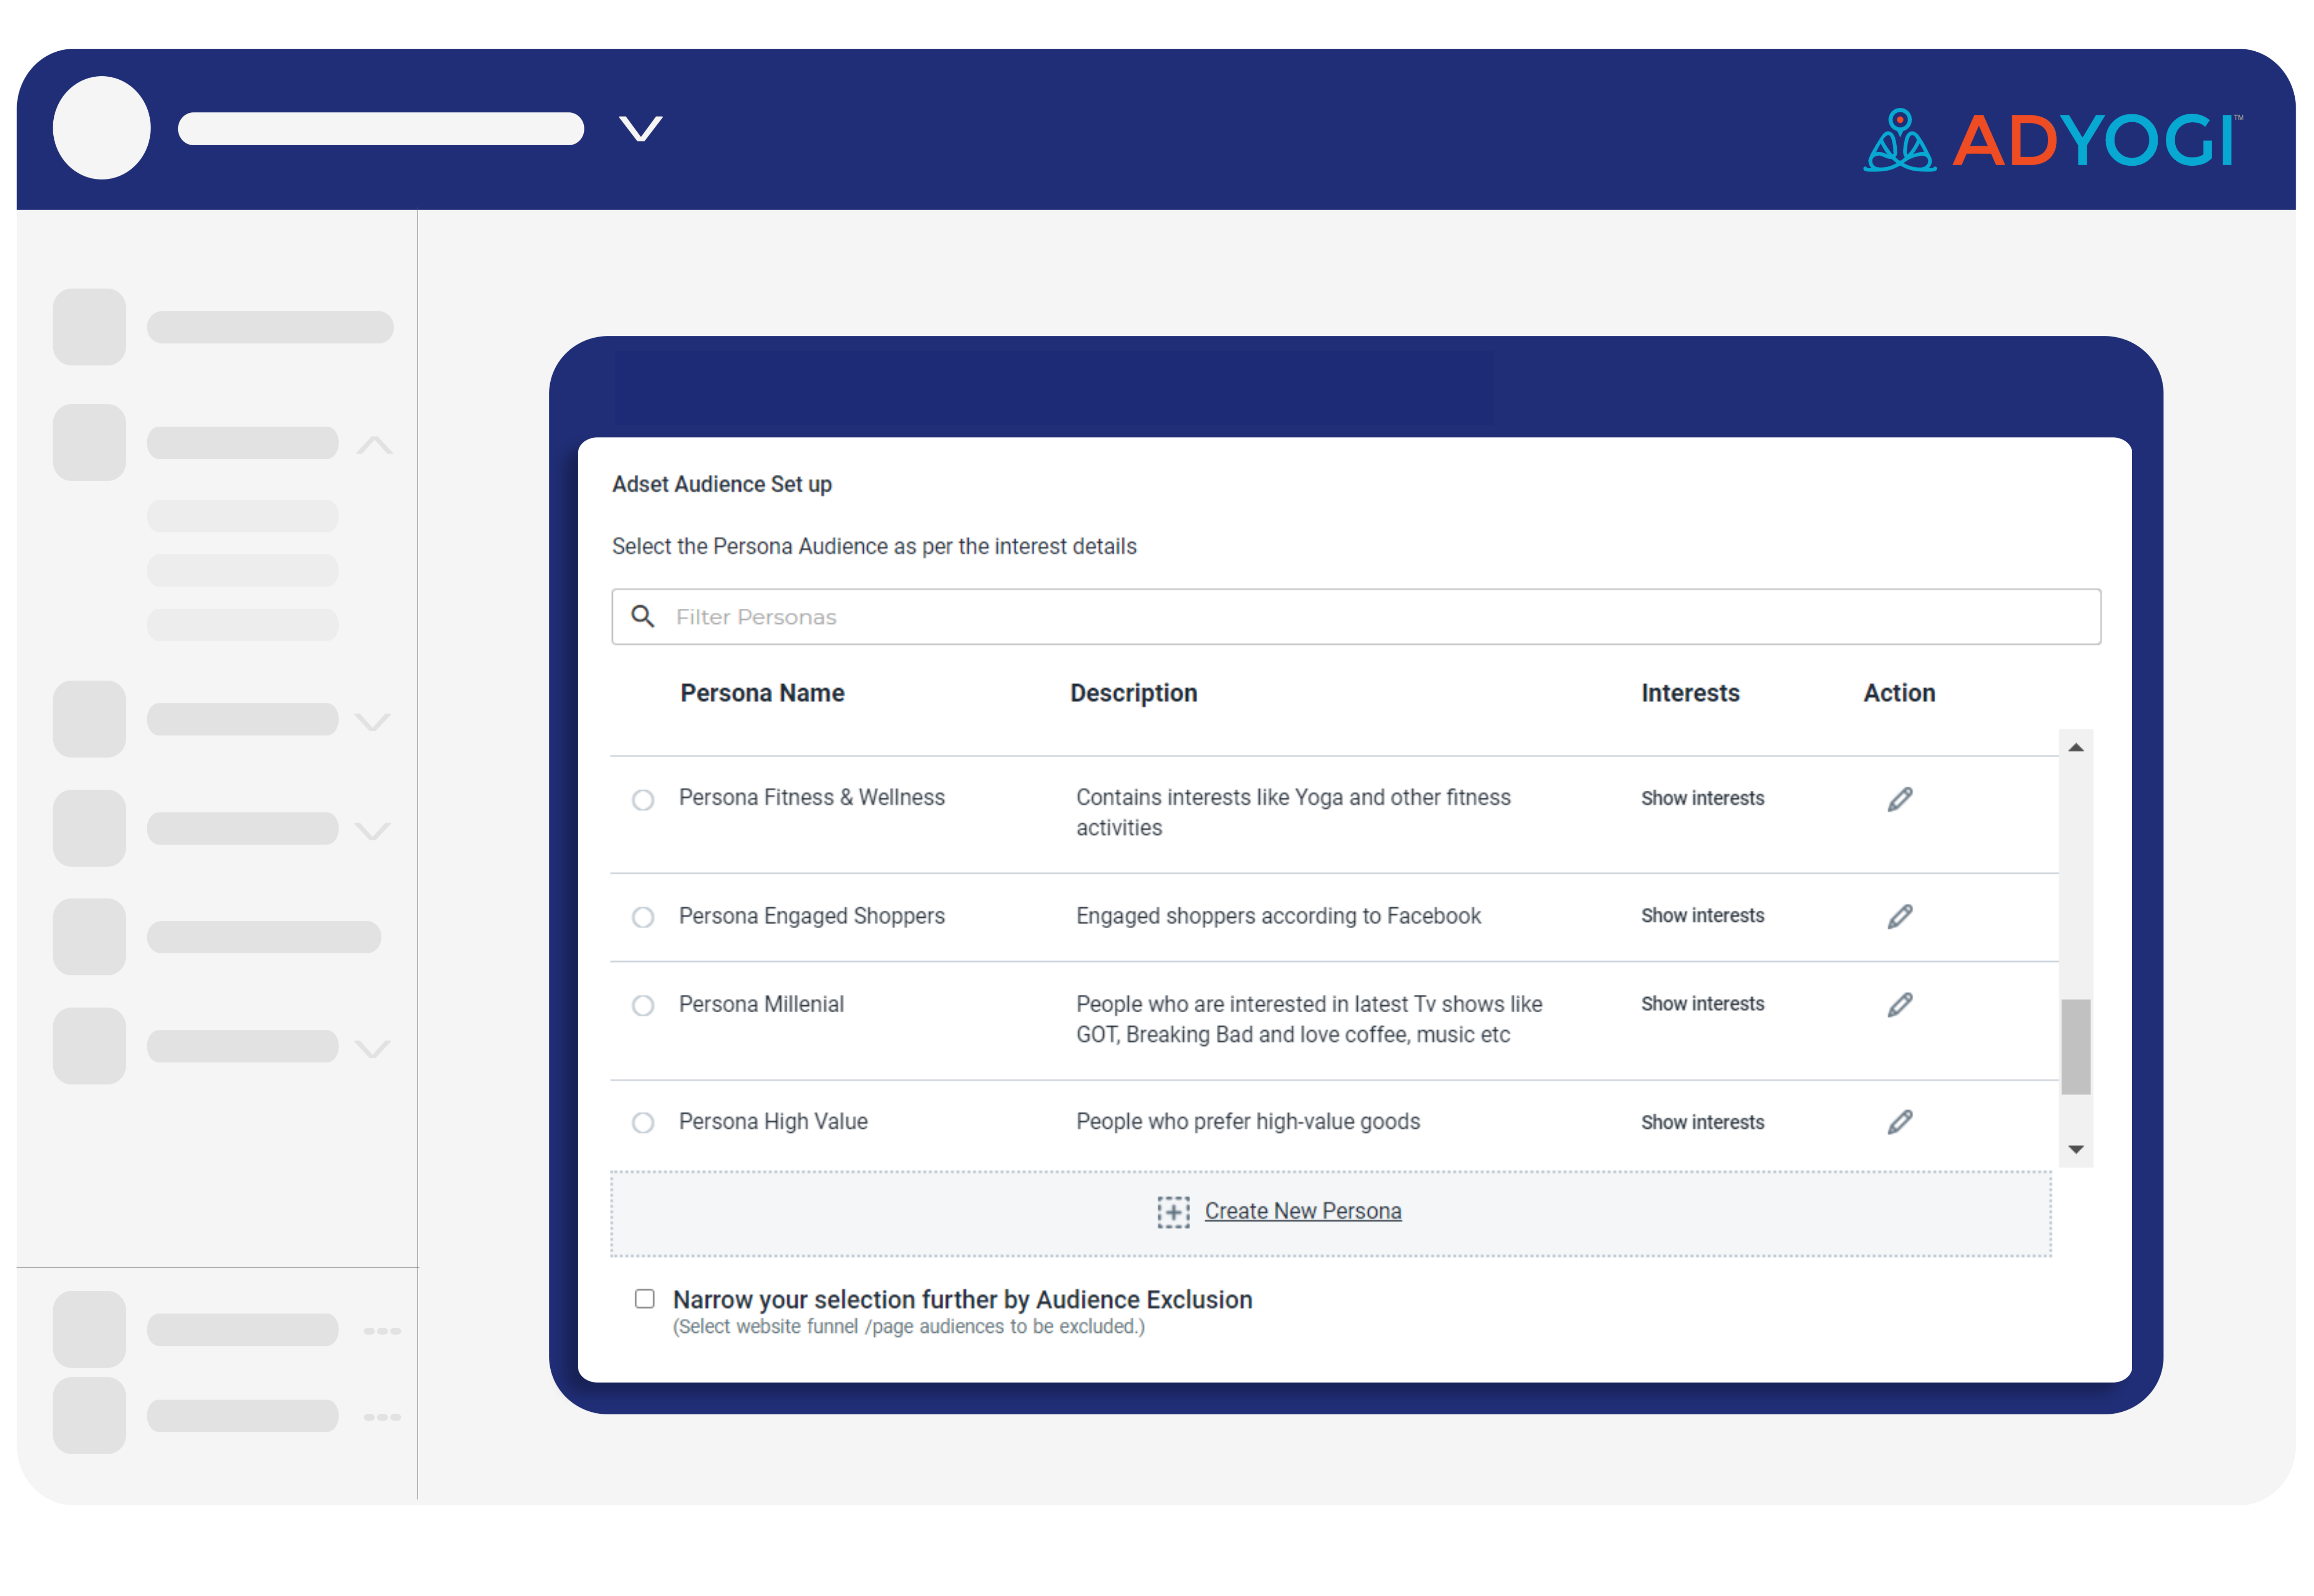Click Create New Persona link

tap(1302, 1210)
